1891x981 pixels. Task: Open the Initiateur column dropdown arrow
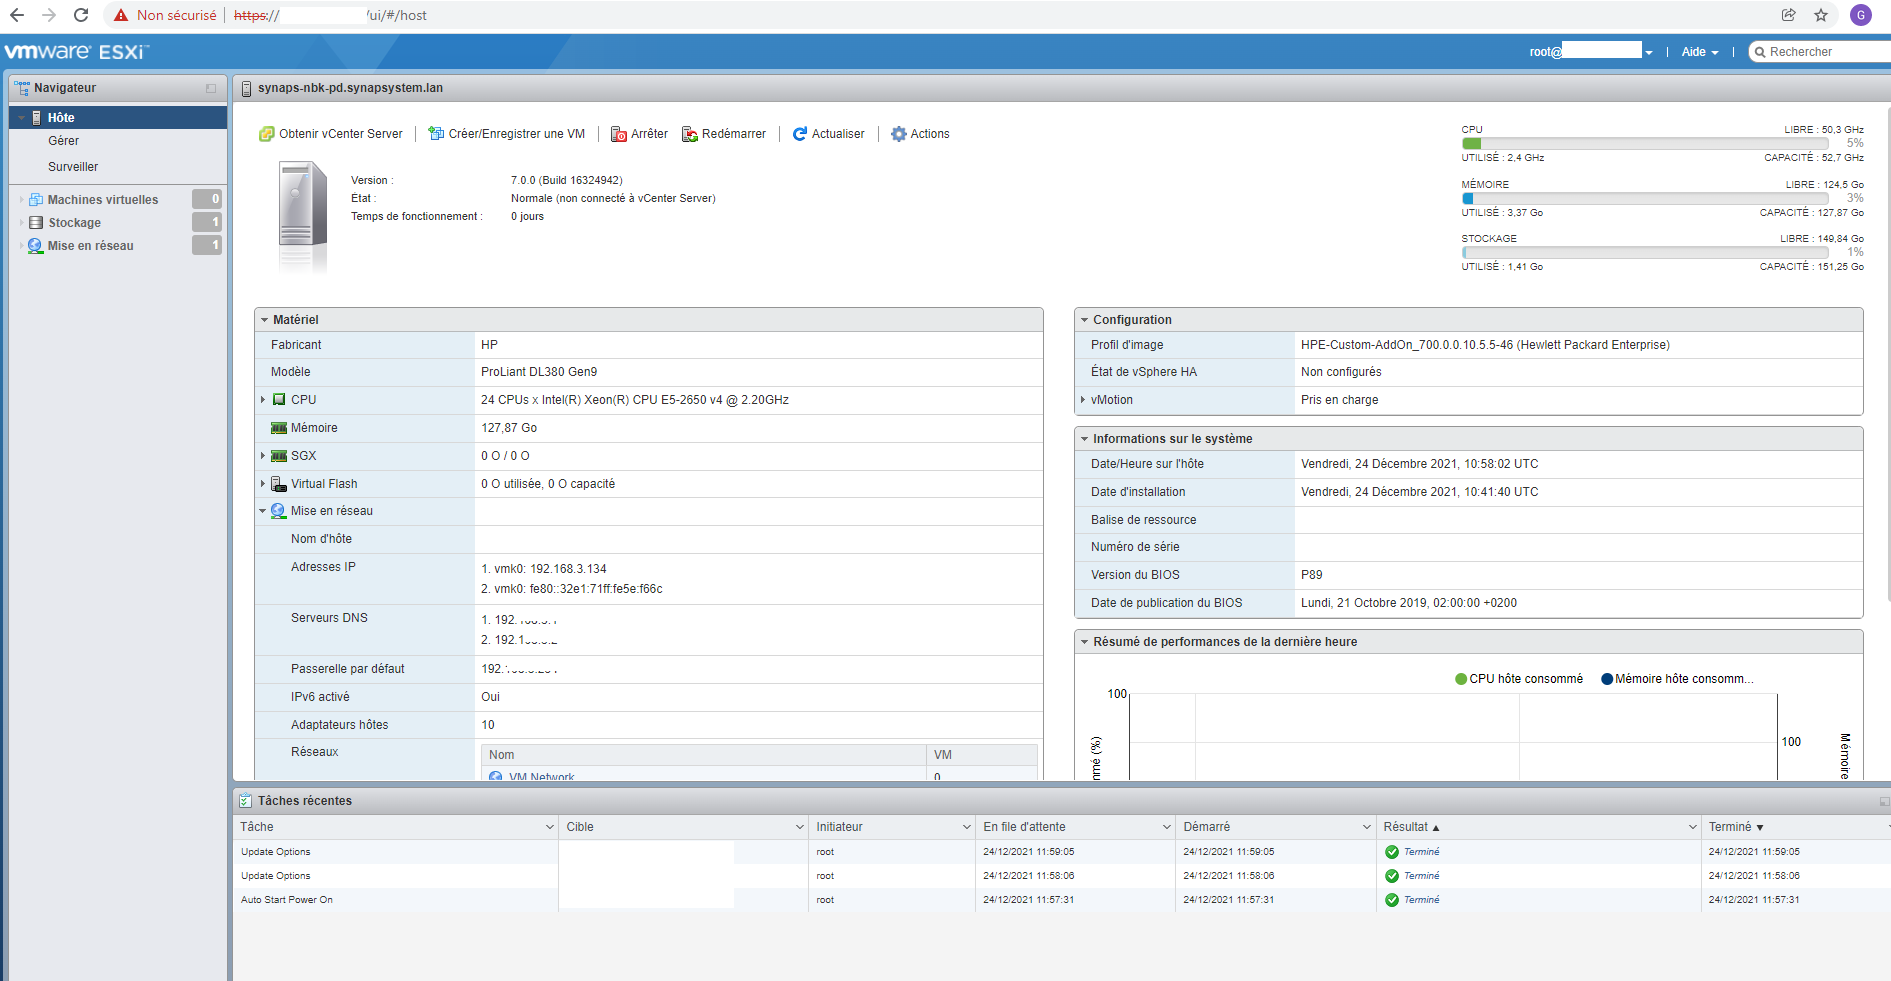(967, 827)
